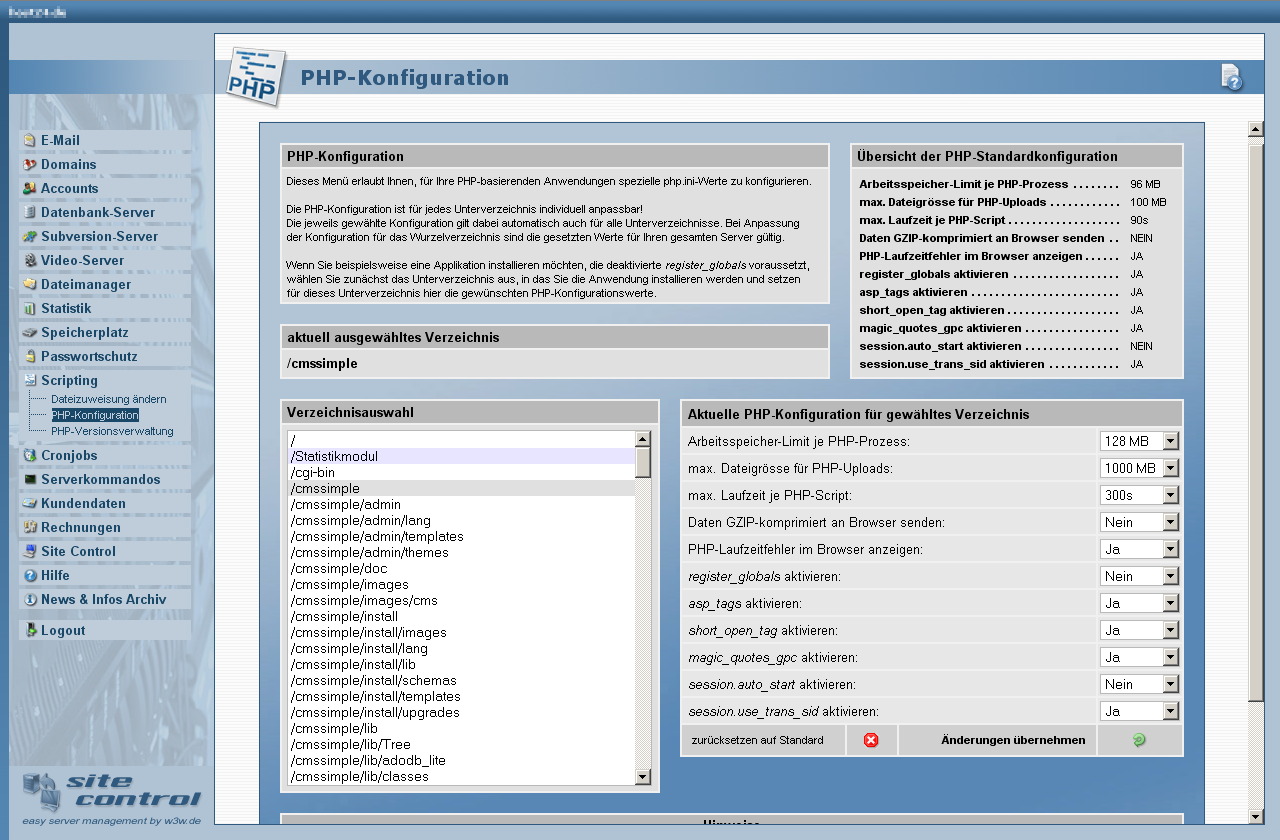Select /cmssimple/lib/classes directory
The image size is (1280, 840).
coord(461,776)
